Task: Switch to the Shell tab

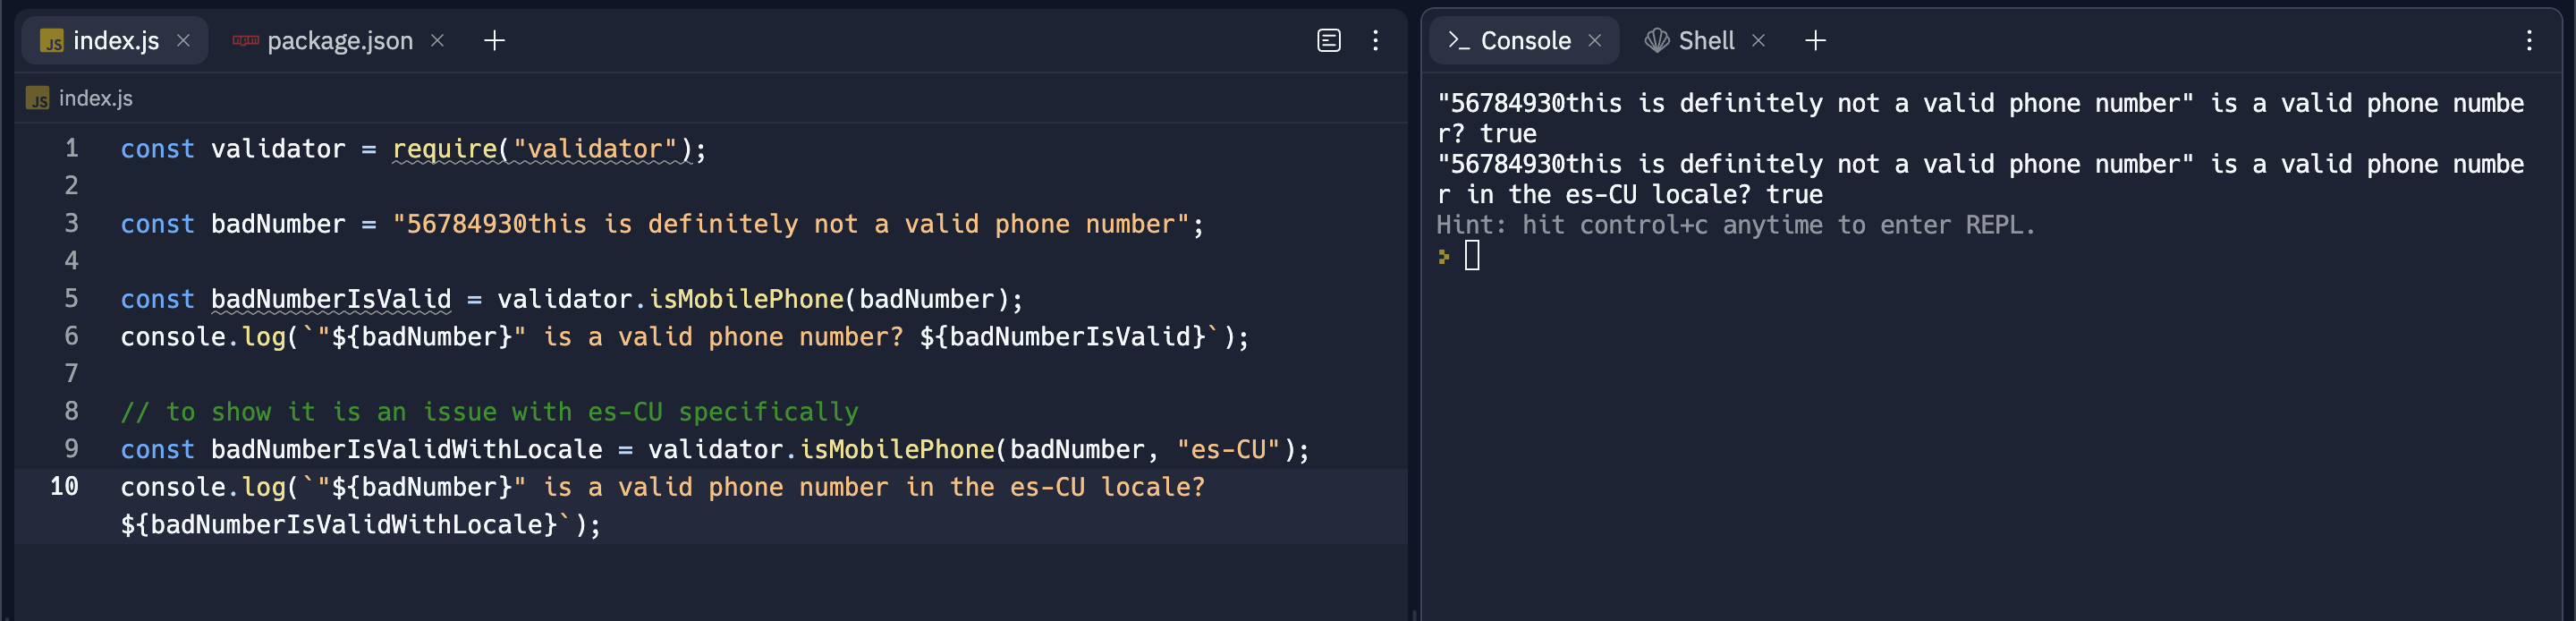Action: (1705, 41)
